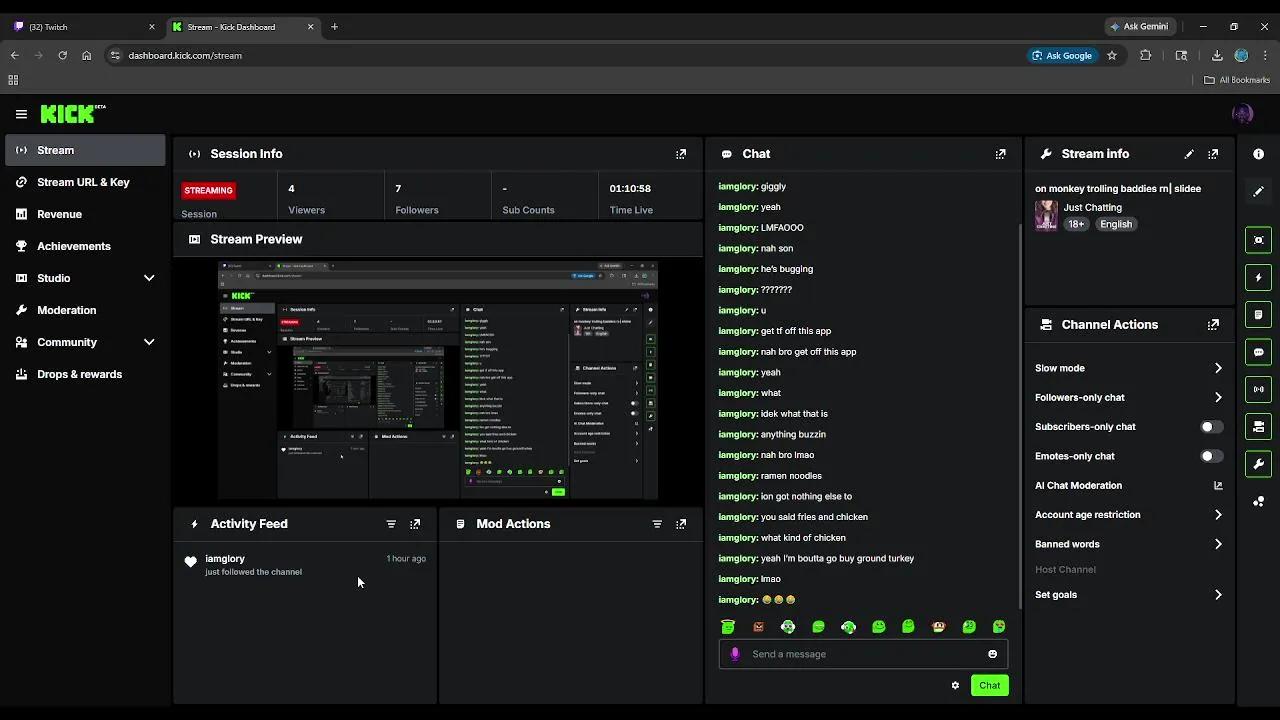1280x720 pixels.
Task: Click the Stream Preview thumbnail
Action: 438,380
